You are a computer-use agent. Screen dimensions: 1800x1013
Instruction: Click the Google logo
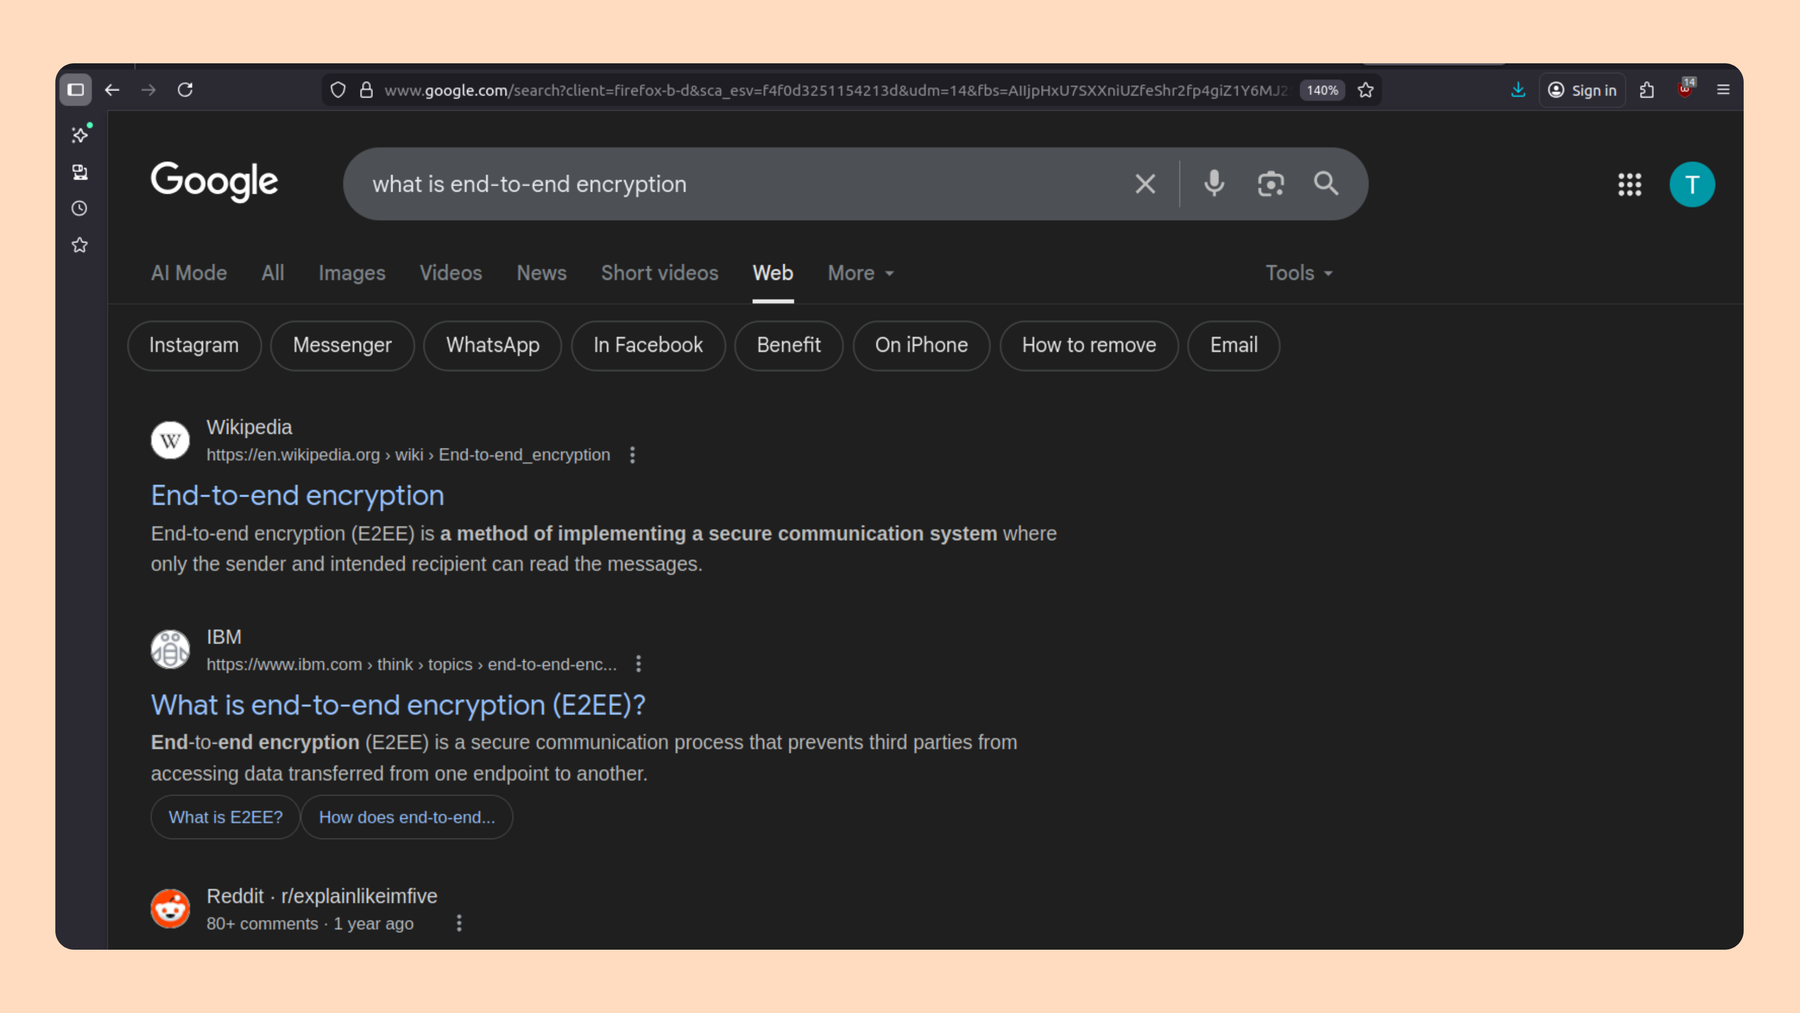coord(214,182)
